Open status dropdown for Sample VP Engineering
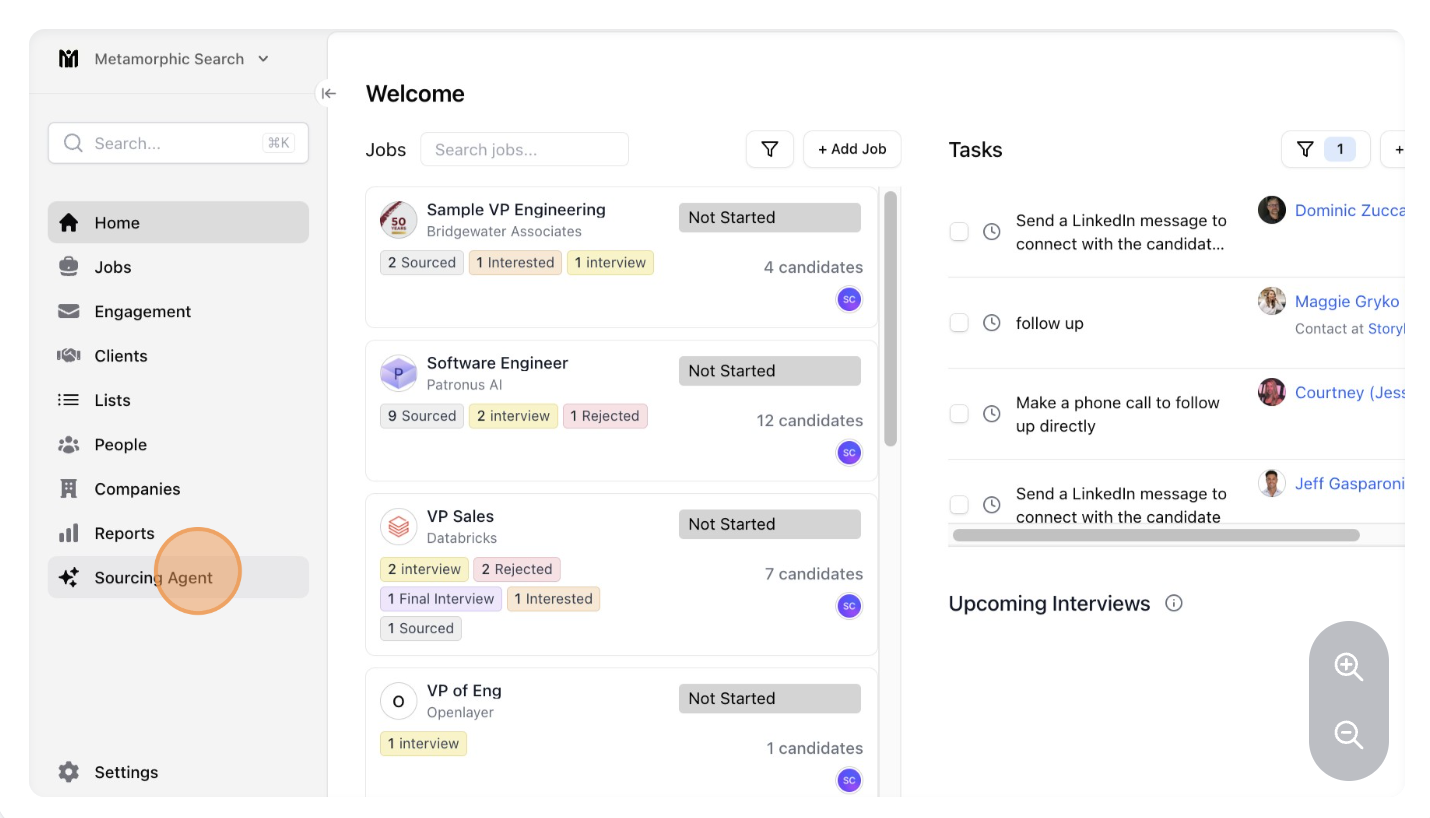 (770, 217)
